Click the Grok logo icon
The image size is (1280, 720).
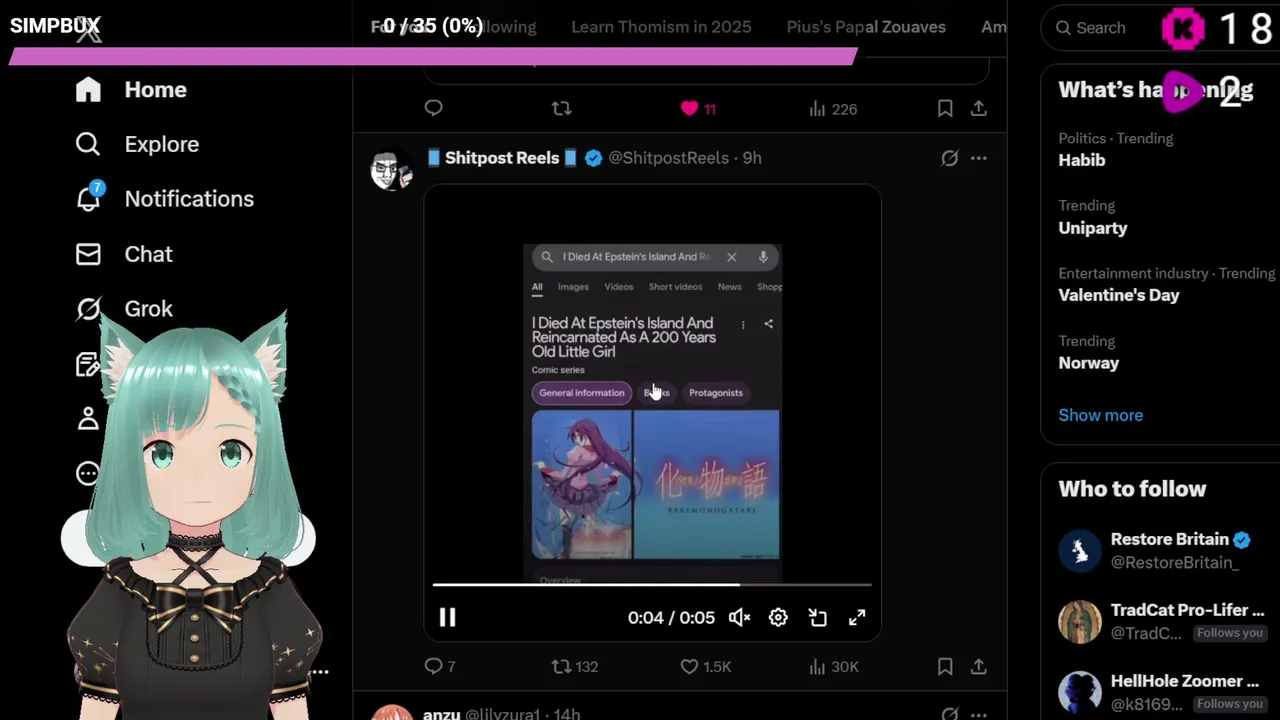point(88,309)
